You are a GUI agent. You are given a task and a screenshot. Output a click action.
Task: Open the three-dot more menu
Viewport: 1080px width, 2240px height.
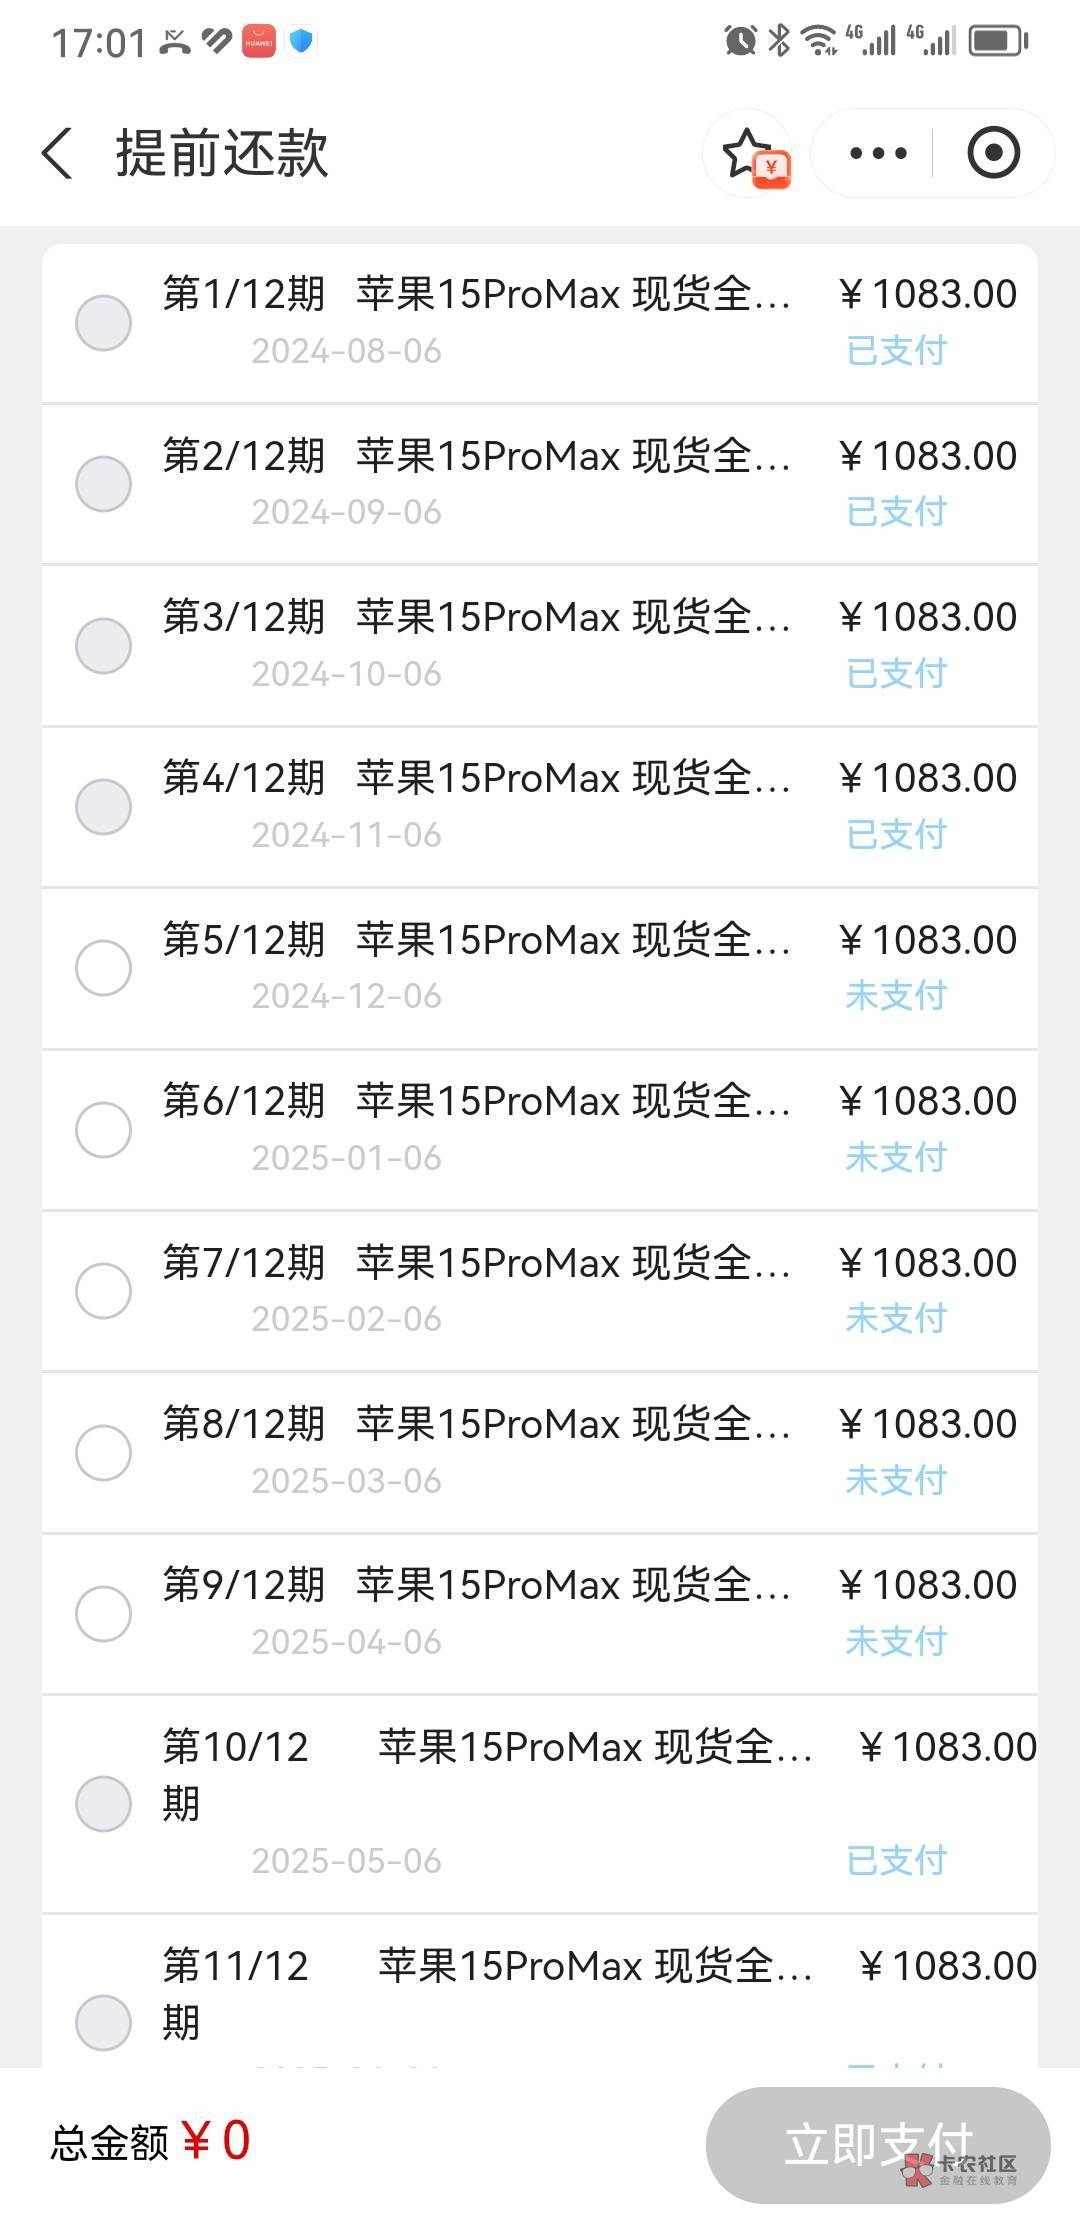point(877,154)
